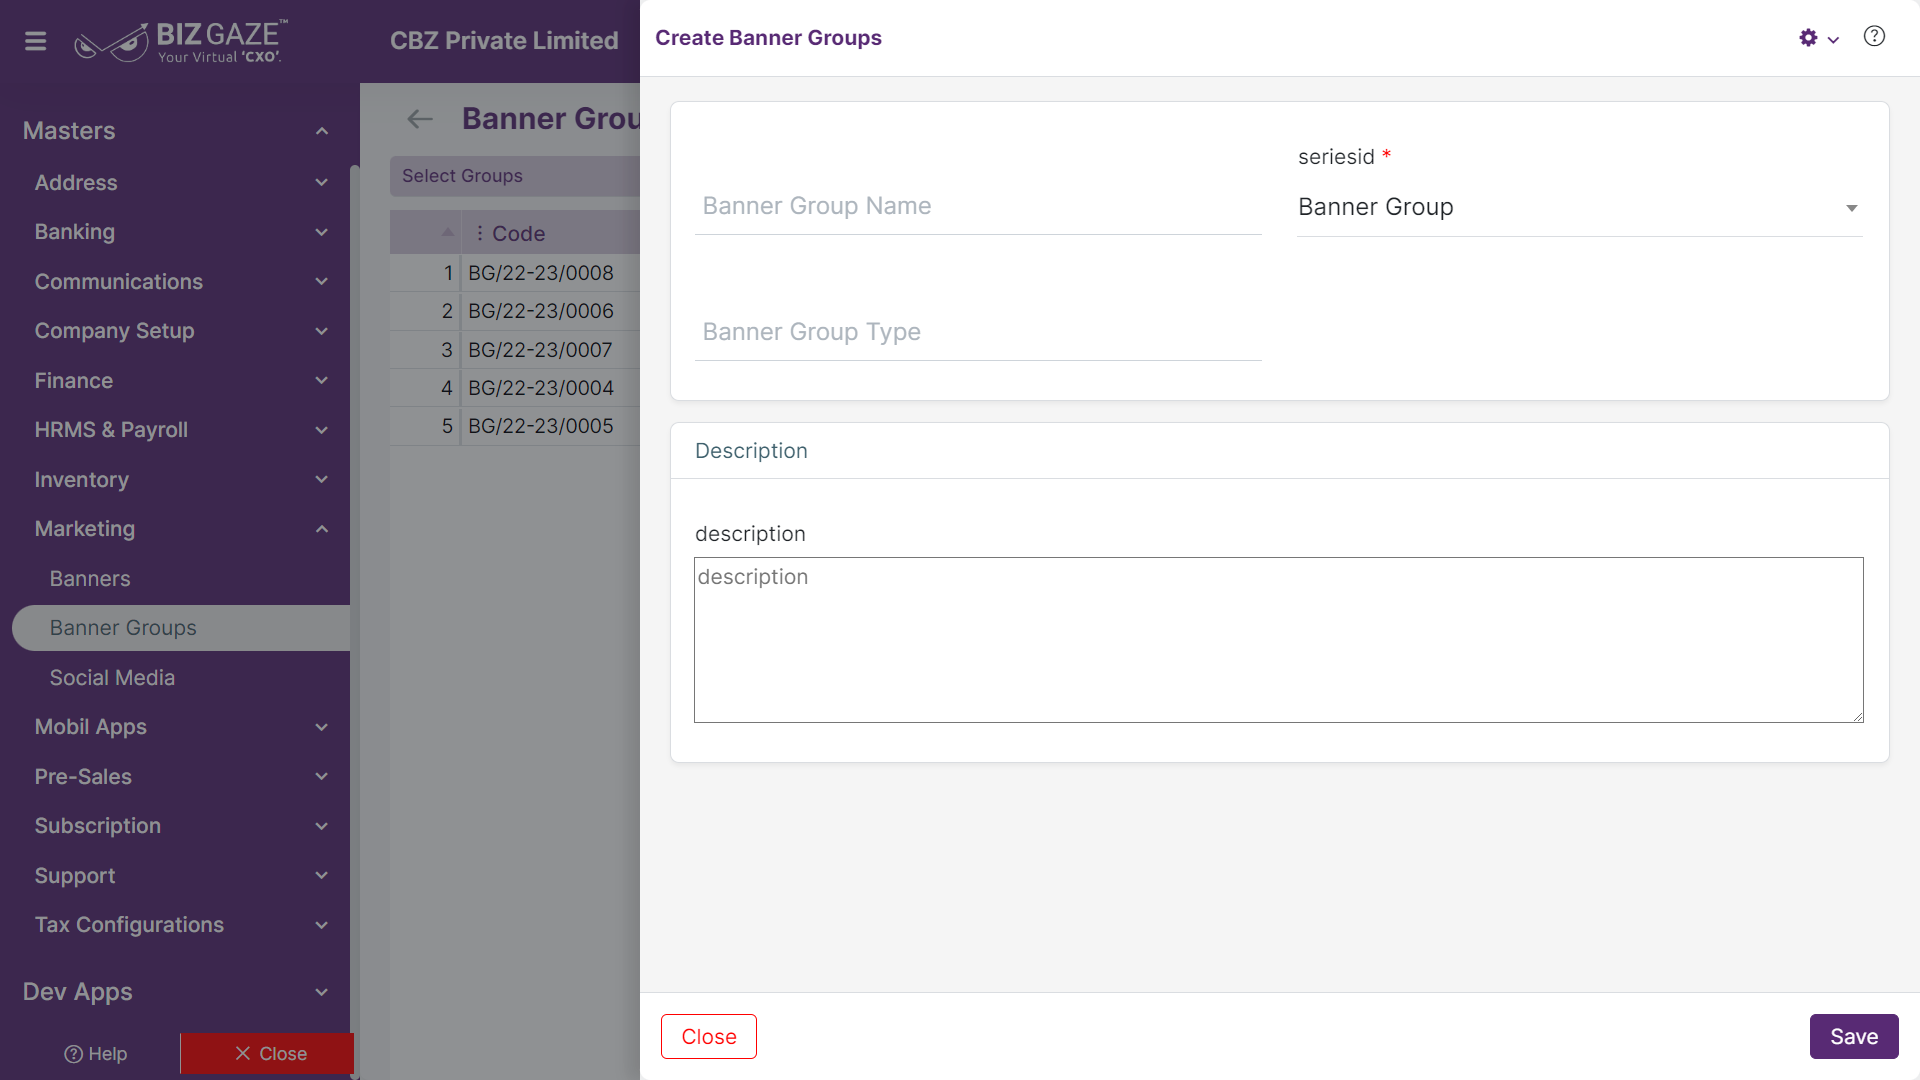Expand the HRMS & Payroll menu
The height and width of the screenshot is (1080, 1920).
click(x=180, y=430)
